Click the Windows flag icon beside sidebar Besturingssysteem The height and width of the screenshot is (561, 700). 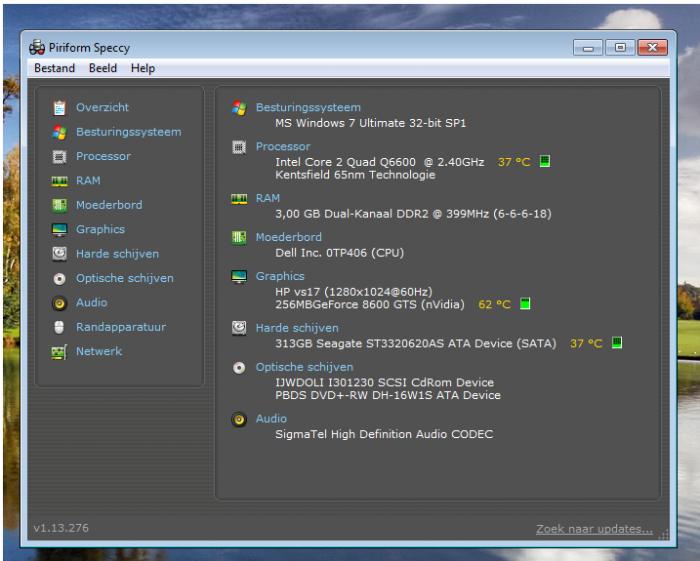[59, 132]
